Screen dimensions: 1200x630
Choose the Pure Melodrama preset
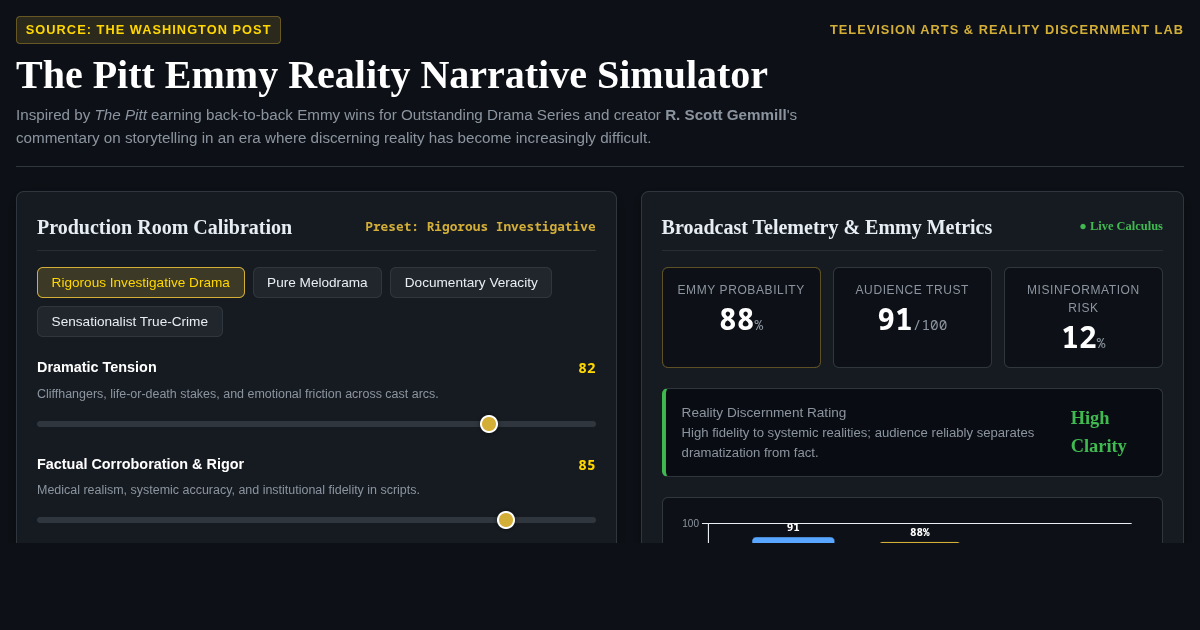(x=317, y=282)
